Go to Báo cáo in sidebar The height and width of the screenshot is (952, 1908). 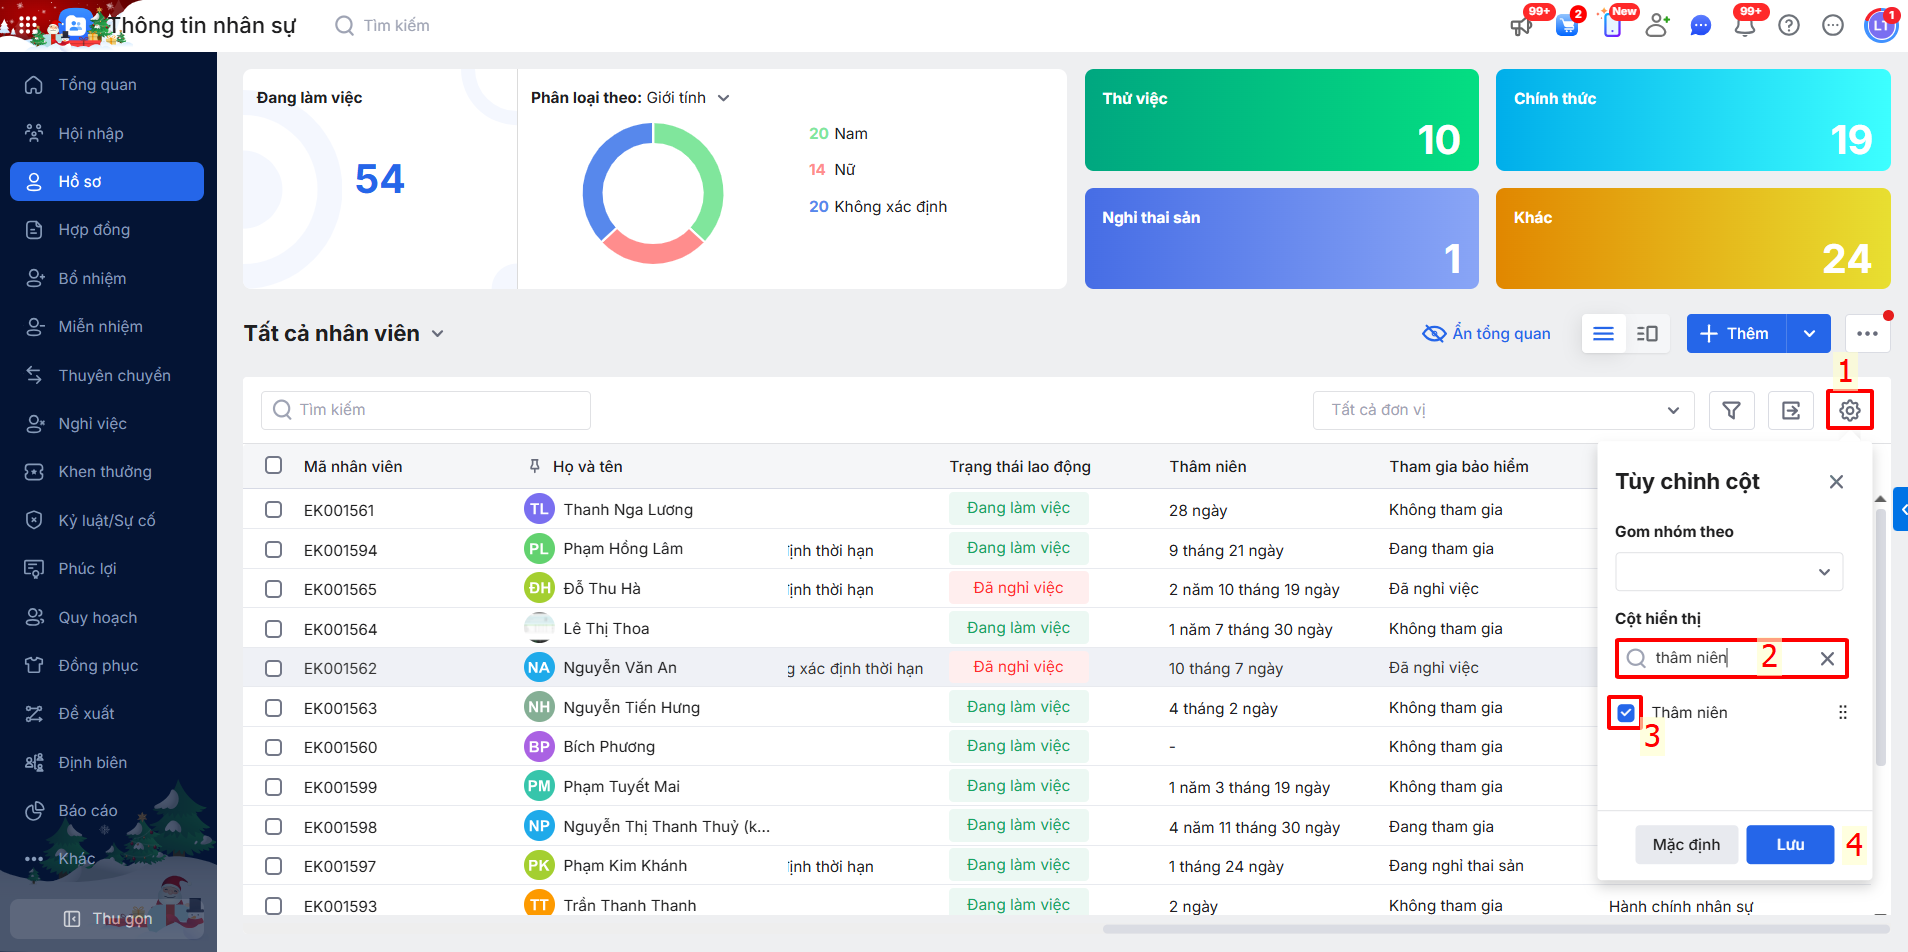[88, 811]
